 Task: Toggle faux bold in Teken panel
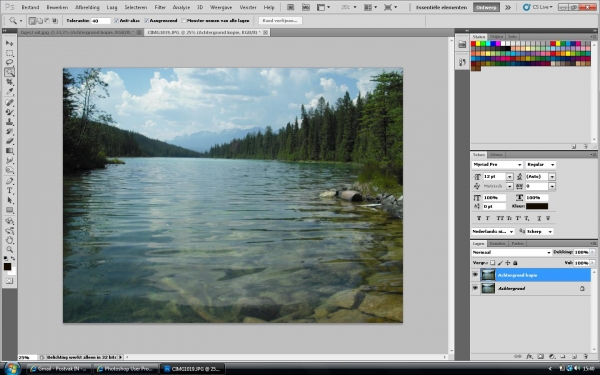[x=479, y=218]
